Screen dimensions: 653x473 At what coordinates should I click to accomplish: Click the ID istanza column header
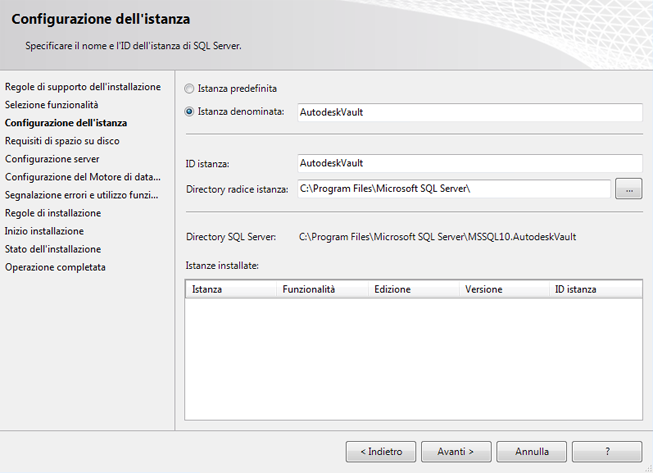pos(596,289)
